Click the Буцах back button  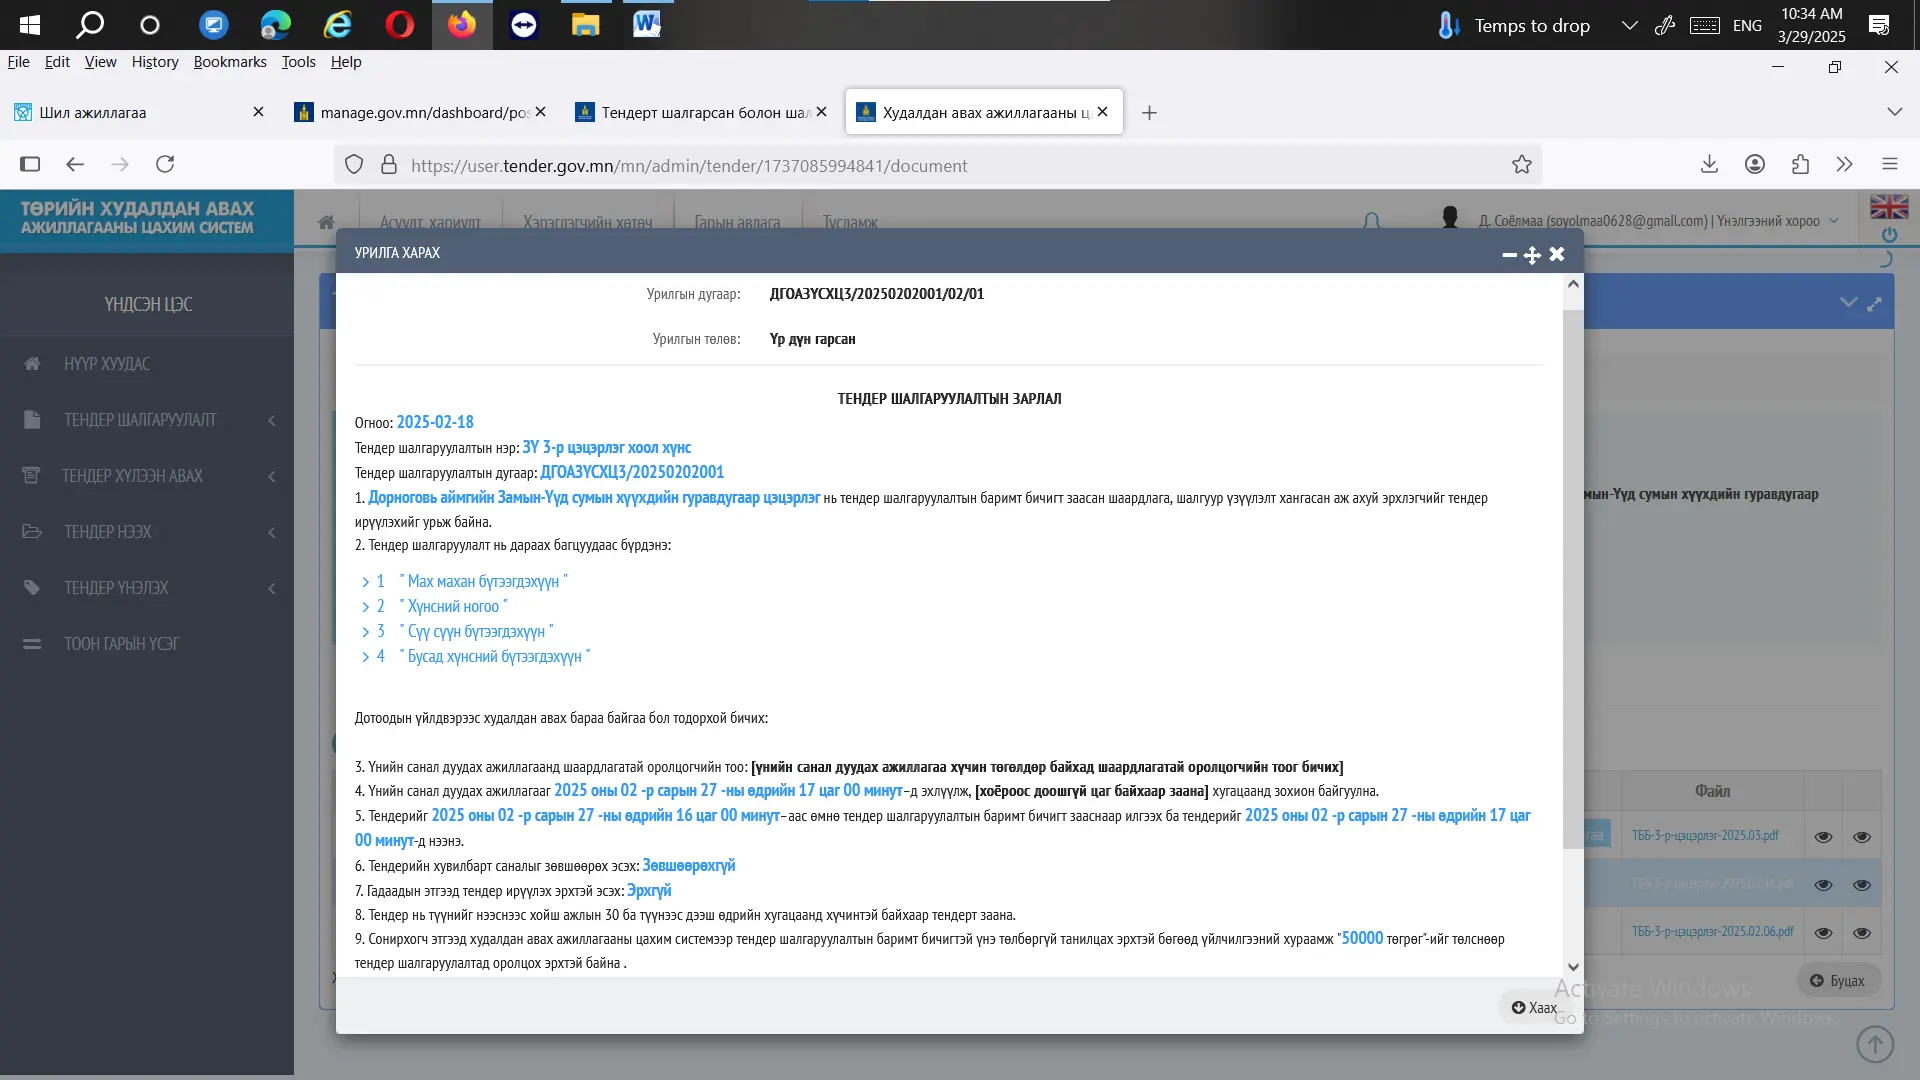[1838, 980]
